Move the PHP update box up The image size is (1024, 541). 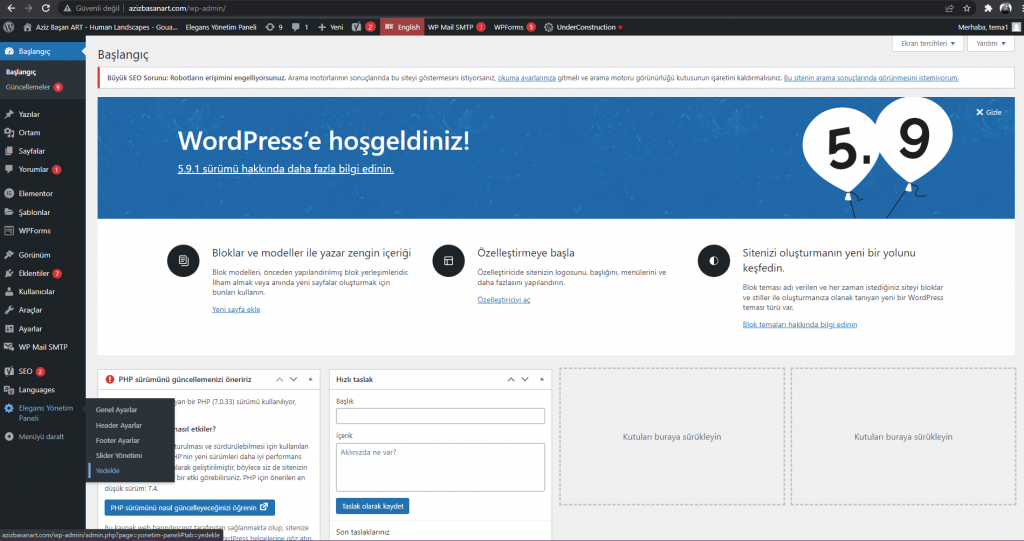pyautogui.click(x=280, y=379)
